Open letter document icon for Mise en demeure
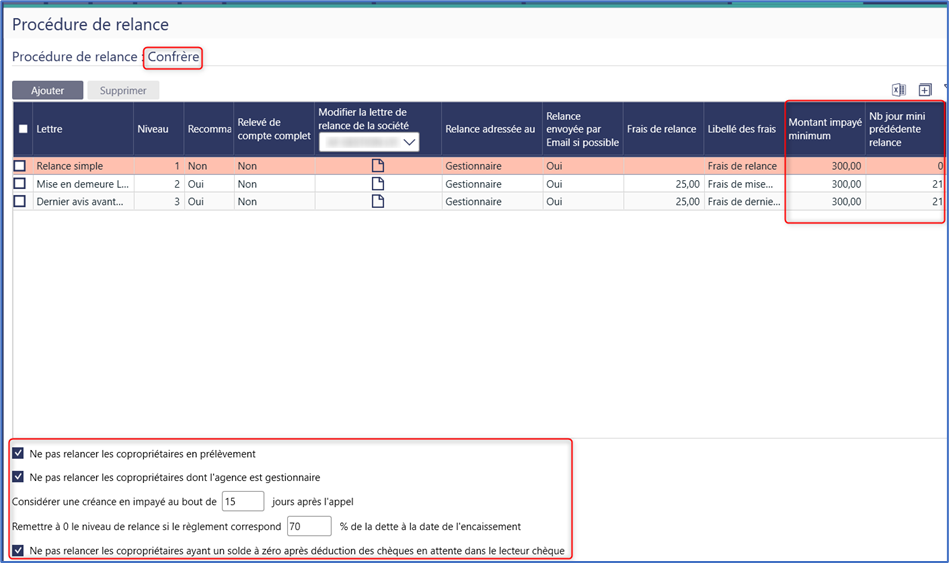 [x=378, y=183]
